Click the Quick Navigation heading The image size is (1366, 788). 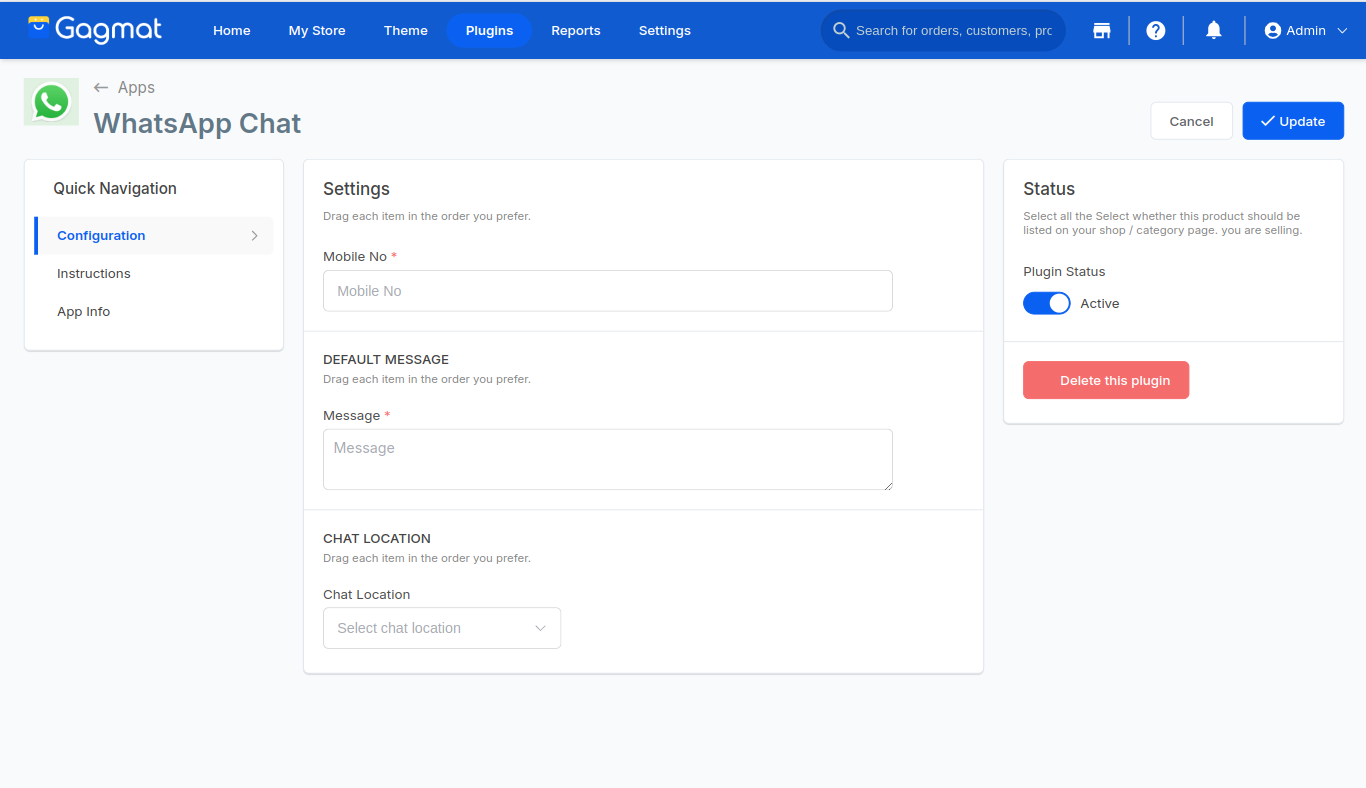click(x=115, y=189)
